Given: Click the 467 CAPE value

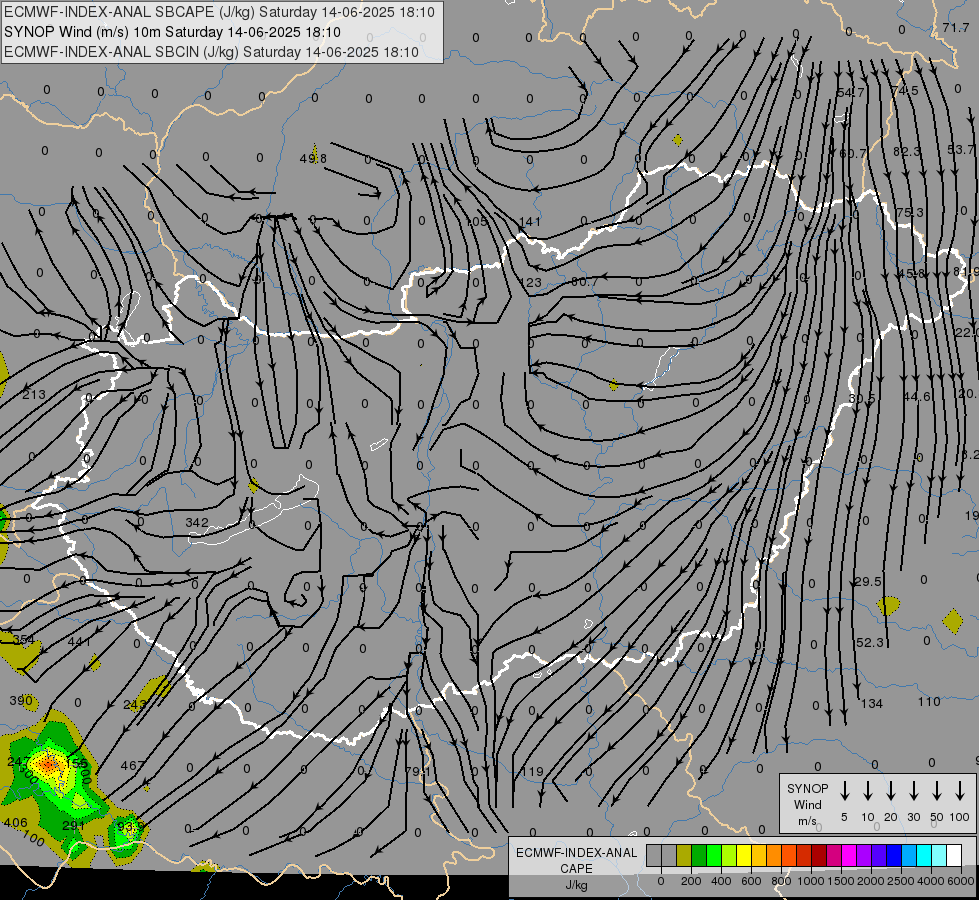Looking at the screenshot, I should click(132, 765).
